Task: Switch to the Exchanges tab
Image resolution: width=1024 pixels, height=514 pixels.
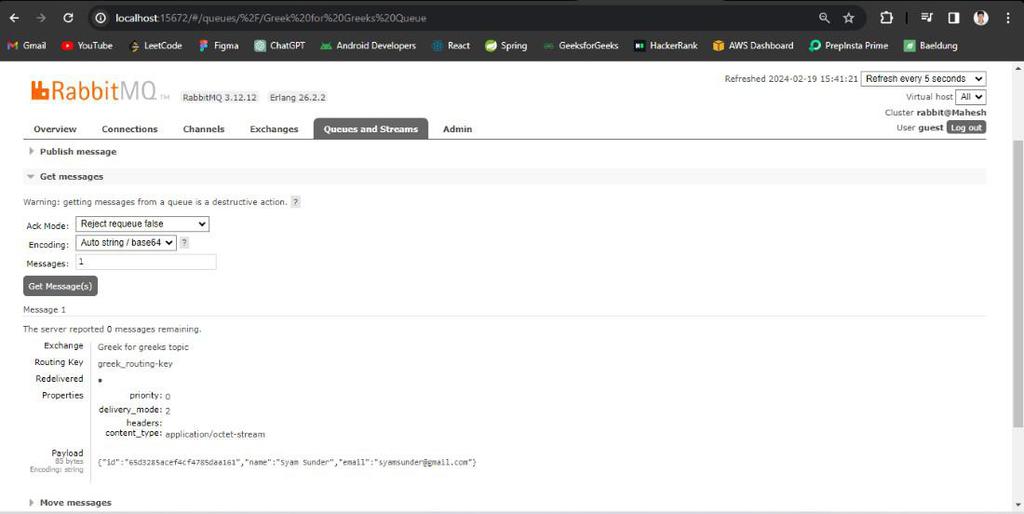Action: (274, 129)
